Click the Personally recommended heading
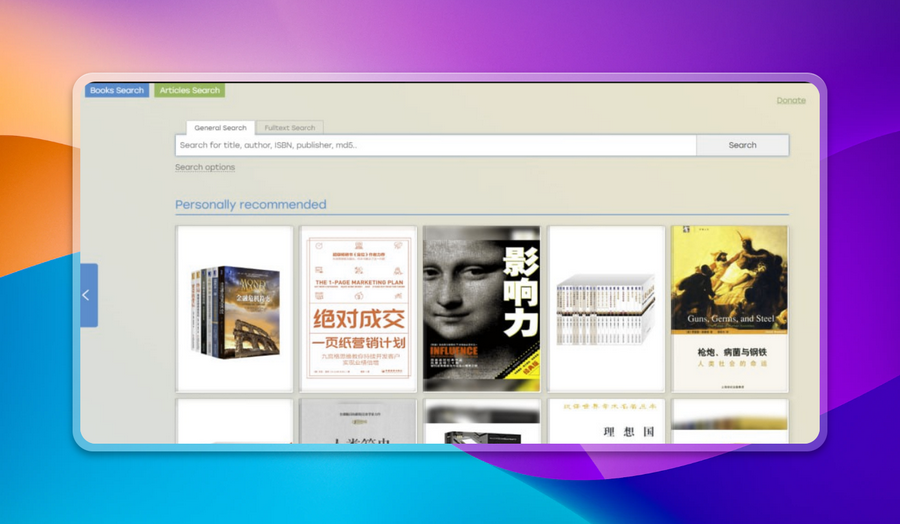Screen dimensions: 900x524 251,205
